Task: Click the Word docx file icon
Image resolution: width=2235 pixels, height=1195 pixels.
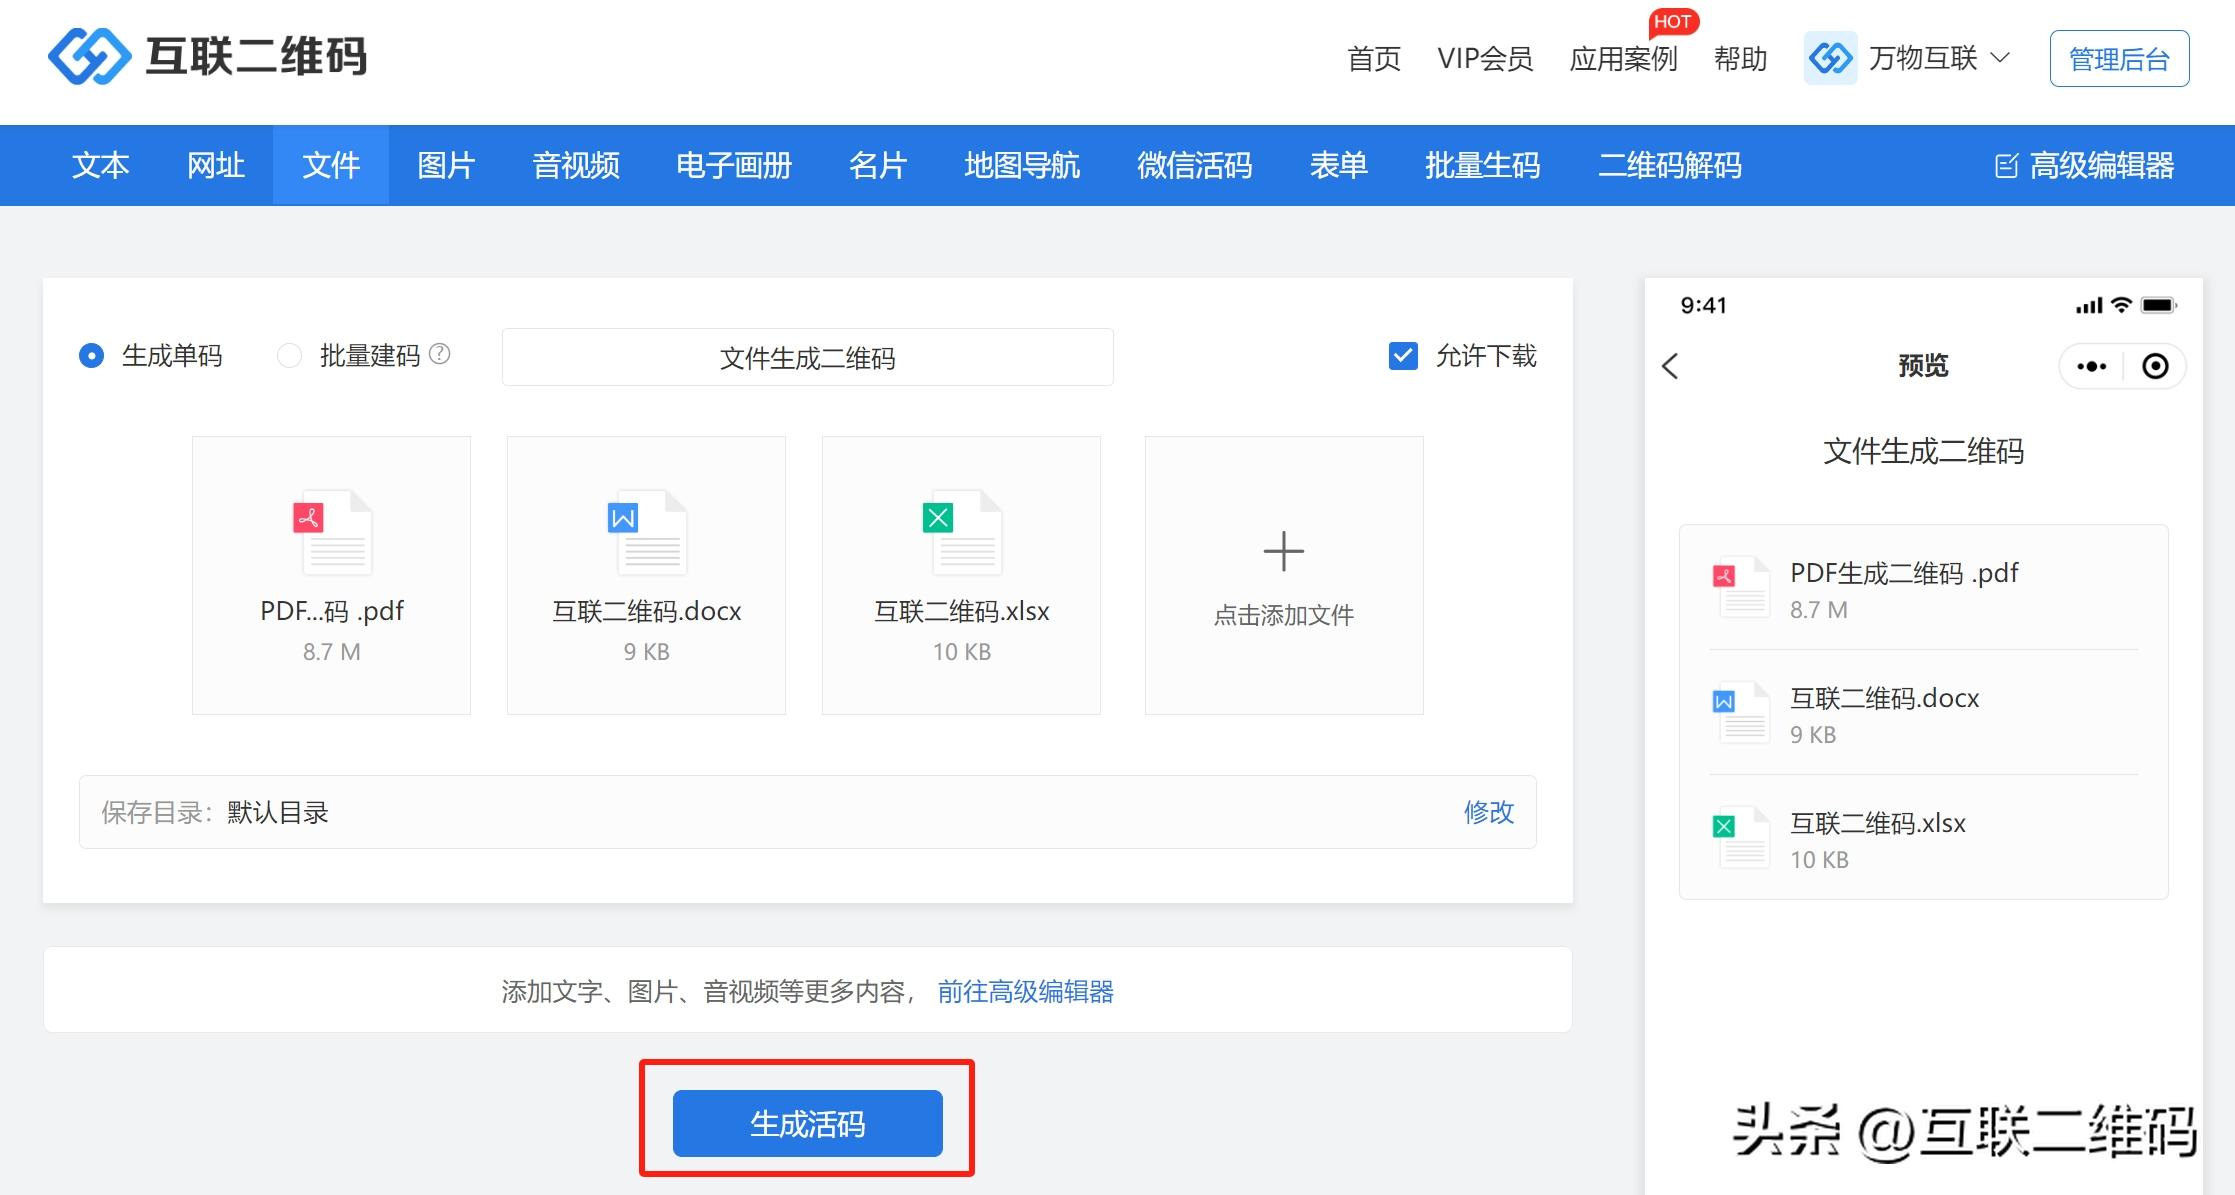Action: pyautogui.click(x=647, y=532)
